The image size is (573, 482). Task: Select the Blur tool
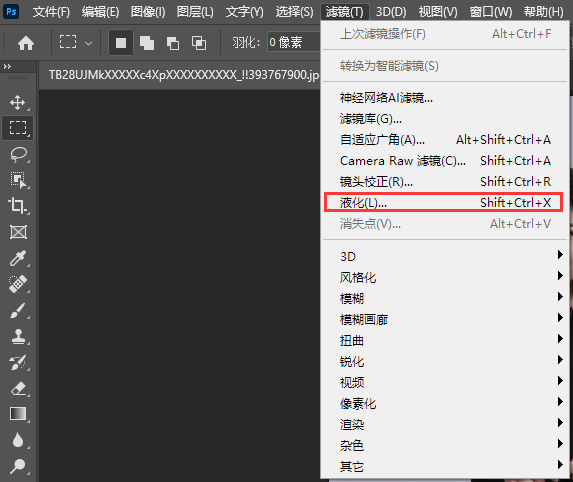(x=18, y=440)
